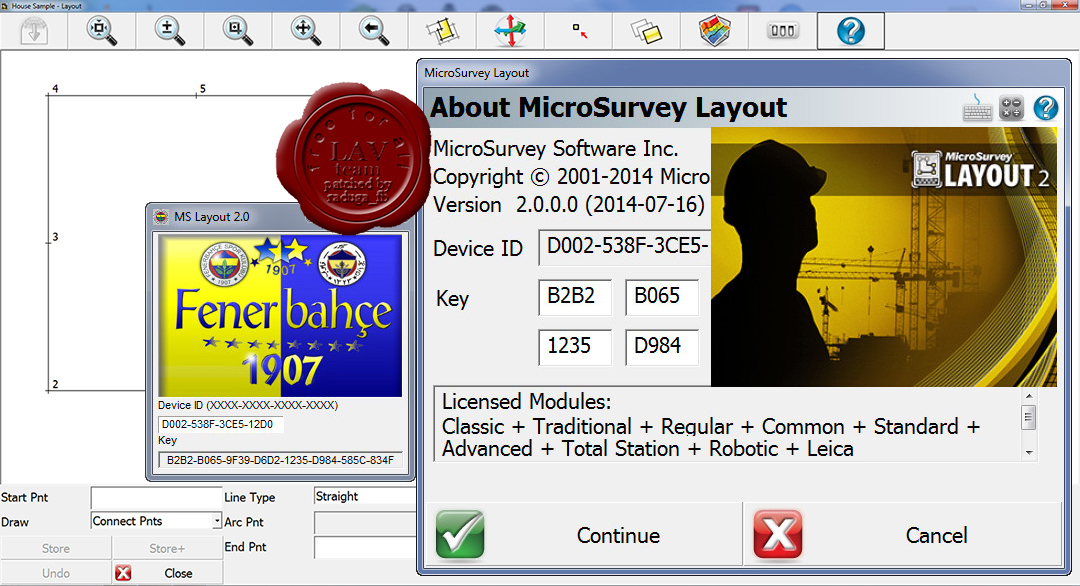Click the main window minimize button
This screenshot has height=586, width=1080.
tap(1029, 5)
